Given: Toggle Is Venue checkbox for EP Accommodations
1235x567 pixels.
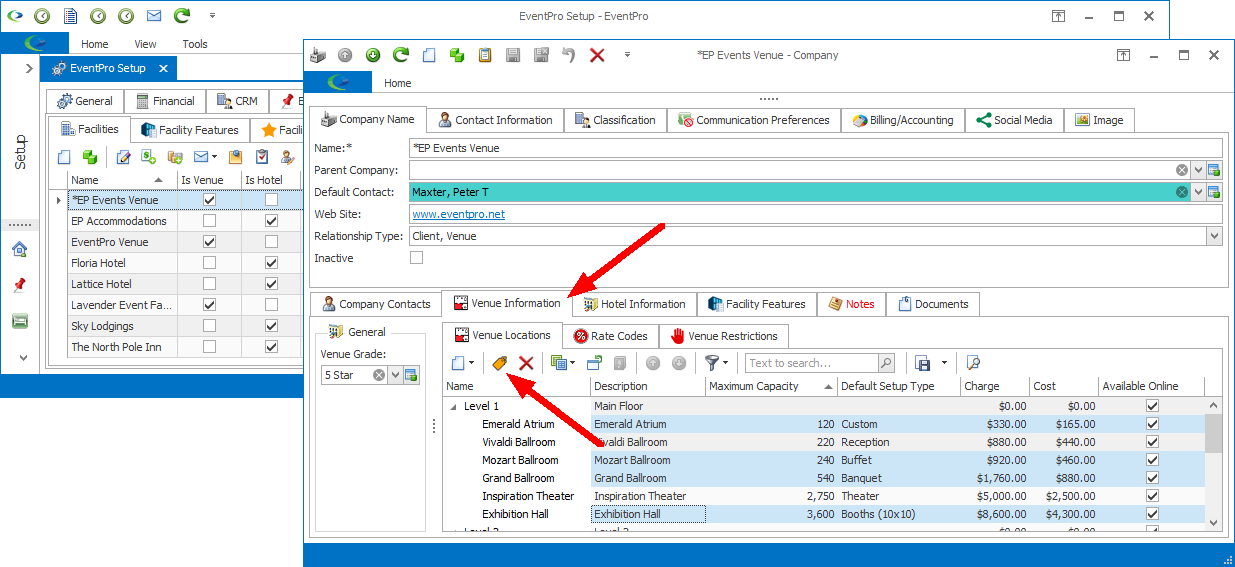Looking at the screenshot, I should click(209, 221).
